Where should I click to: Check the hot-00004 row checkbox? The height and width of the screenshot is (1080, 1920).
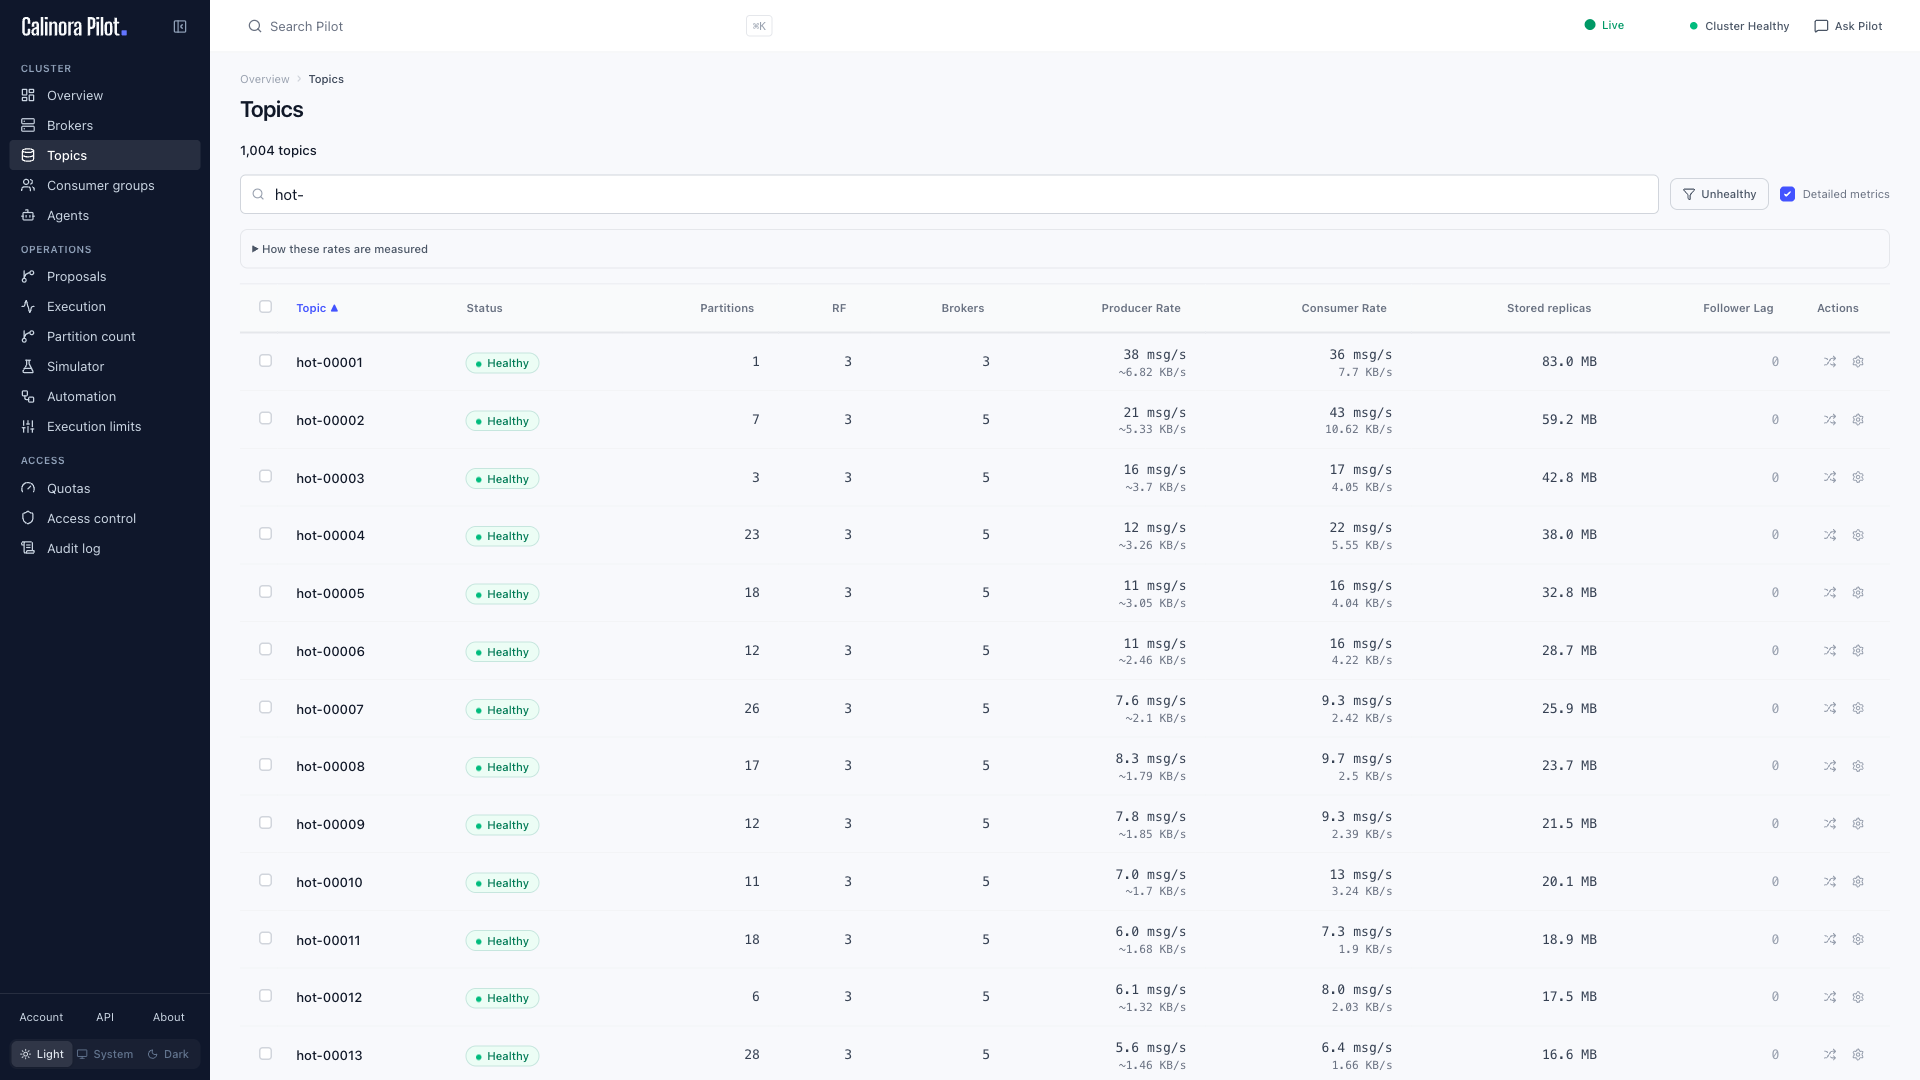265,534
